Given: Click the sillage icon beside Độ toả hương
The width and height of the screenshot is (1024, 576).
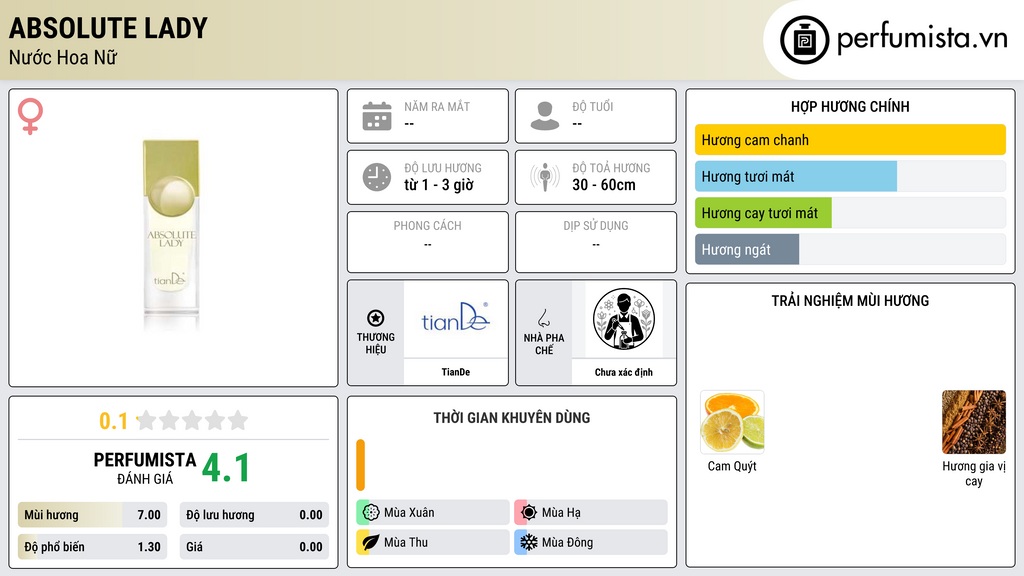Looking at the screenshot, I should click(545, 177).
